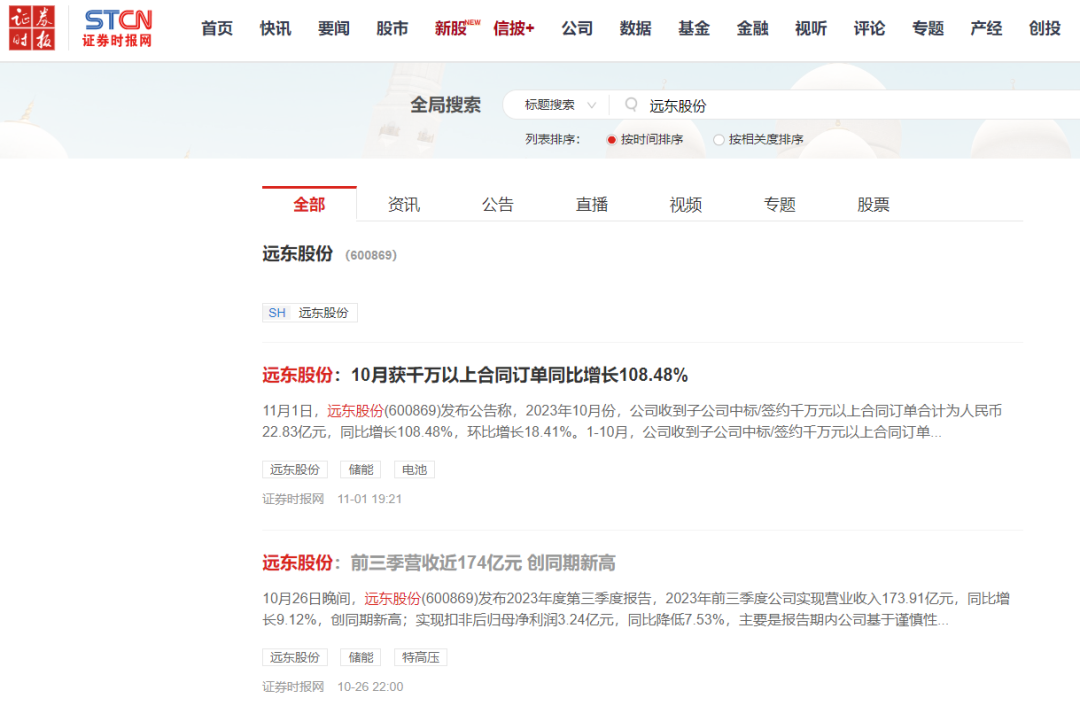Screen dimensions: 1080x706
Task: Switch to the 直播 tab
Action: tap(592, 204)
